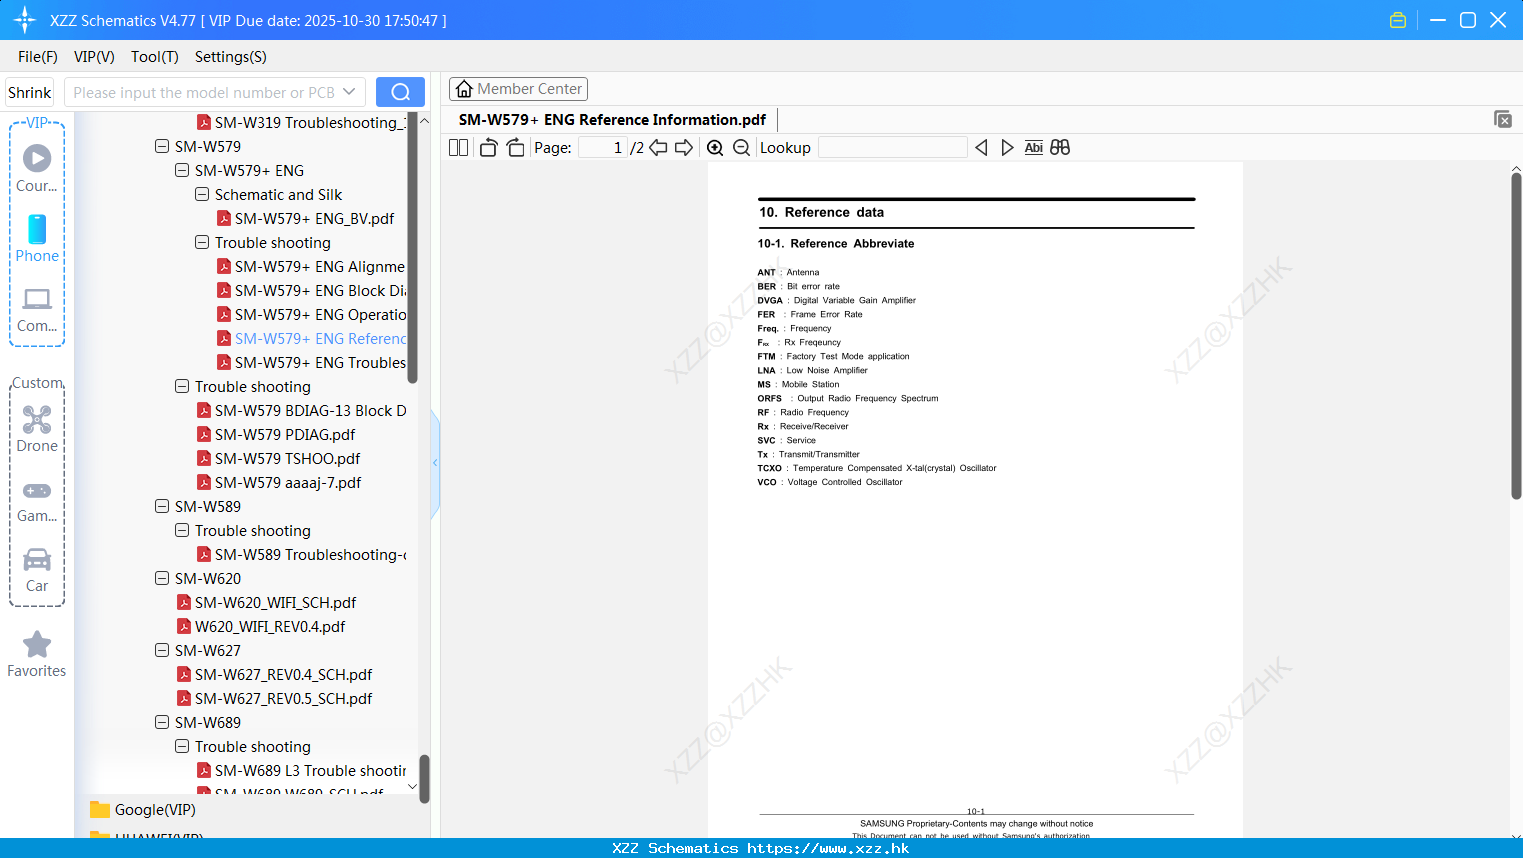Open the VIP(V) menu
Viewport: 1523px width, 858px height.
coord(94,56)
